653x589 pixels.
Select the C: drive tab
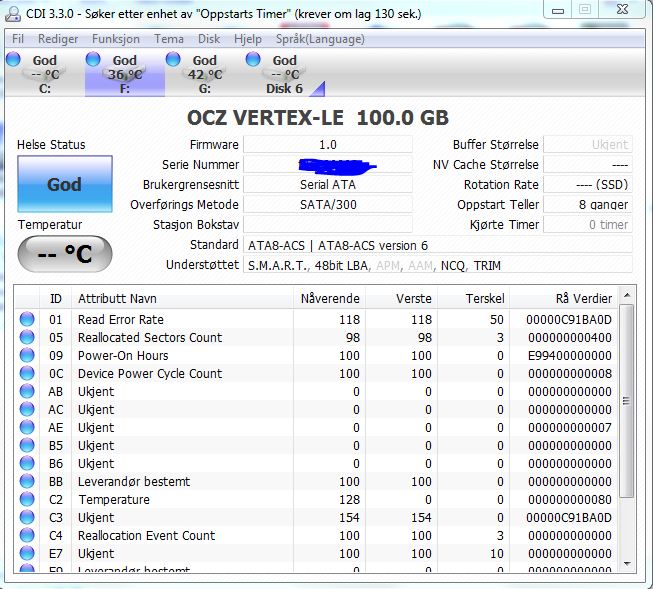click(45, 74)
